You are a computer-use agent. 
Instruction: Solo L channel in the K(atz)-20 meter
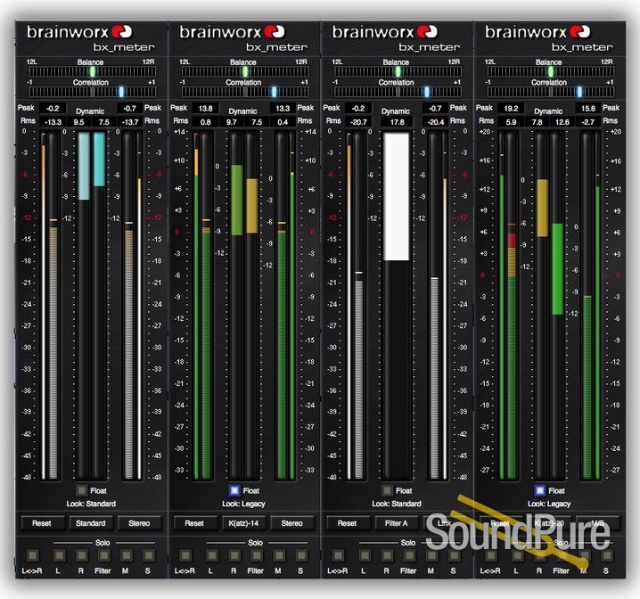tap(518, 555)
